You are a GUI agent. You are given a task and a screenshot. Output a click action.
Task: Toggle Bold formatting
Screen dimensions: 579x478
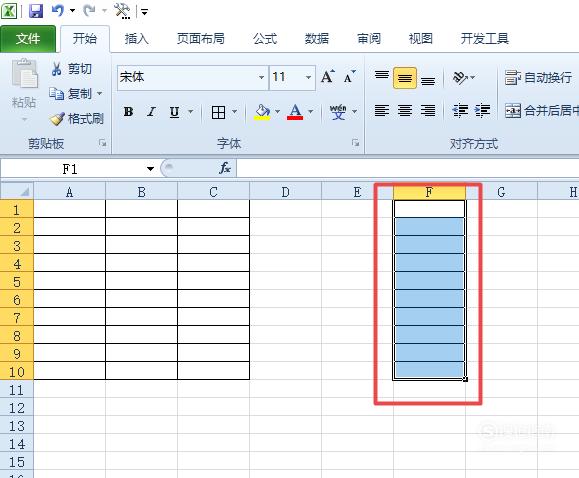coord(129,111)
